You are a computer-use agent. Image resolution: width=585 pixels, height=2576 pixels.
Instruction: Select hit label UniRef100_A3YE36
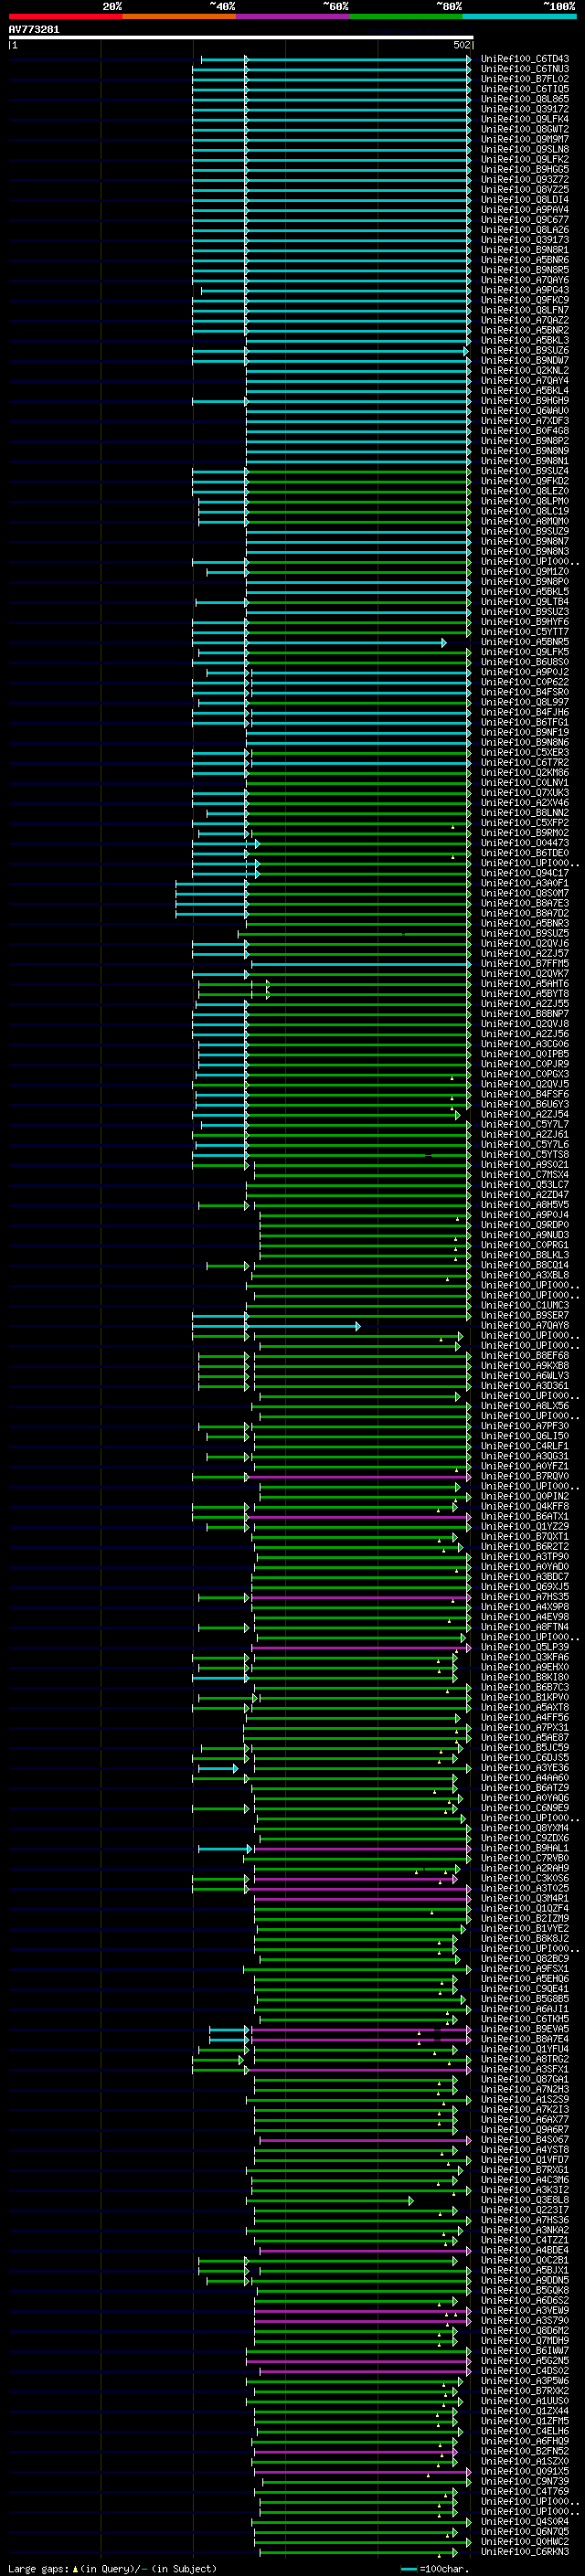click(525, 1767)
